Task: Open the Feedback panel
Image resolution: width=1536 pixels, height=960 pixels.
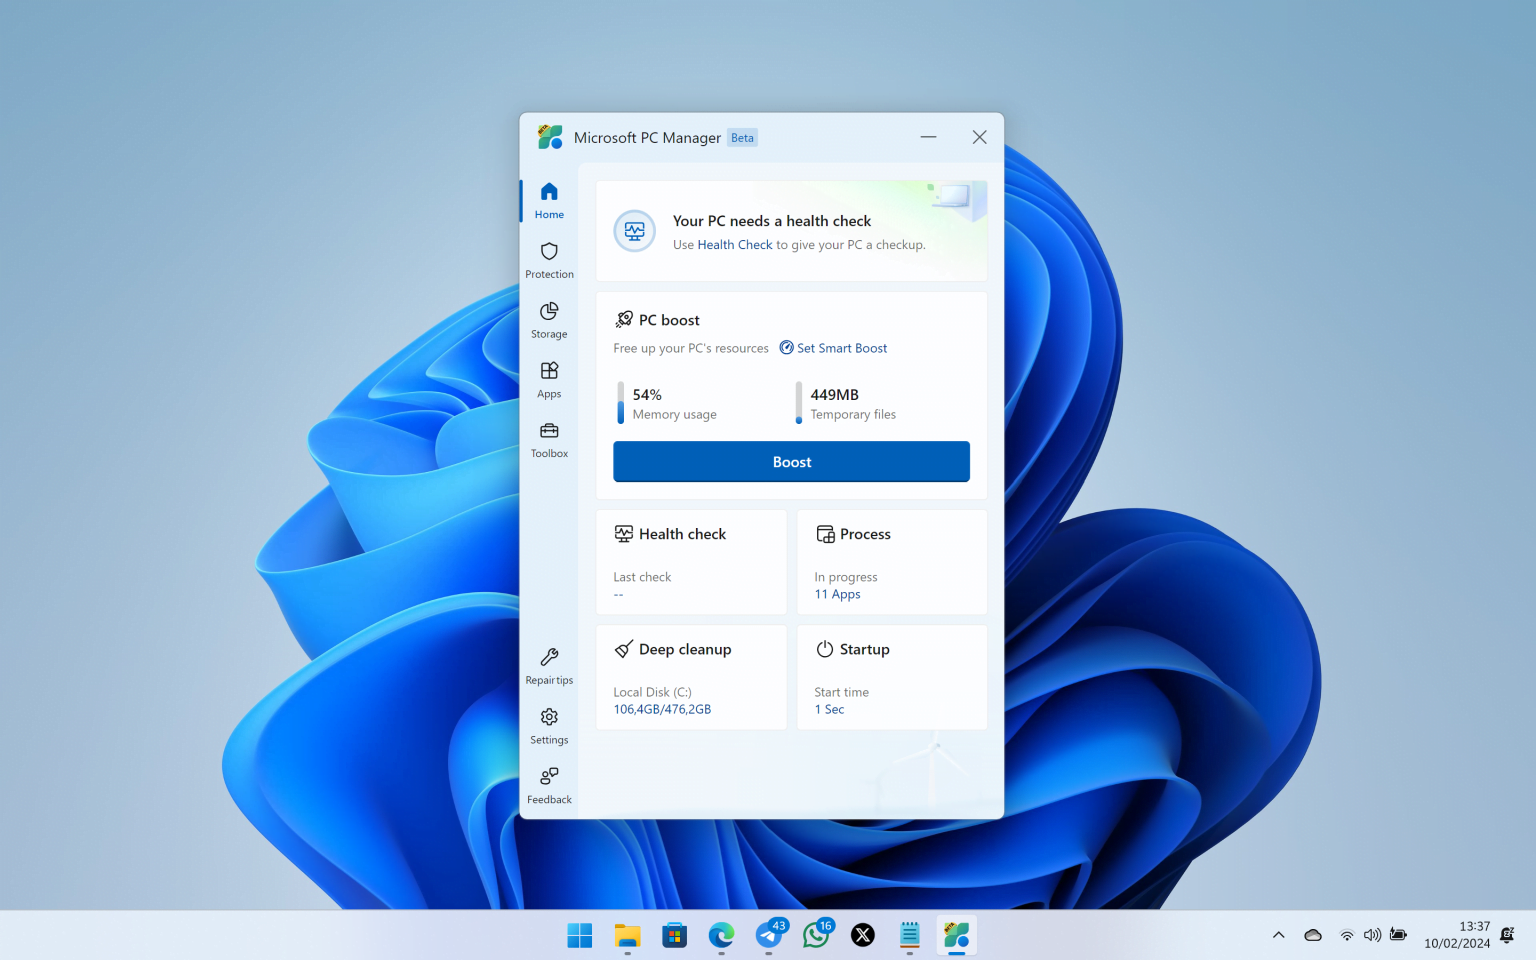Action: 549,784
